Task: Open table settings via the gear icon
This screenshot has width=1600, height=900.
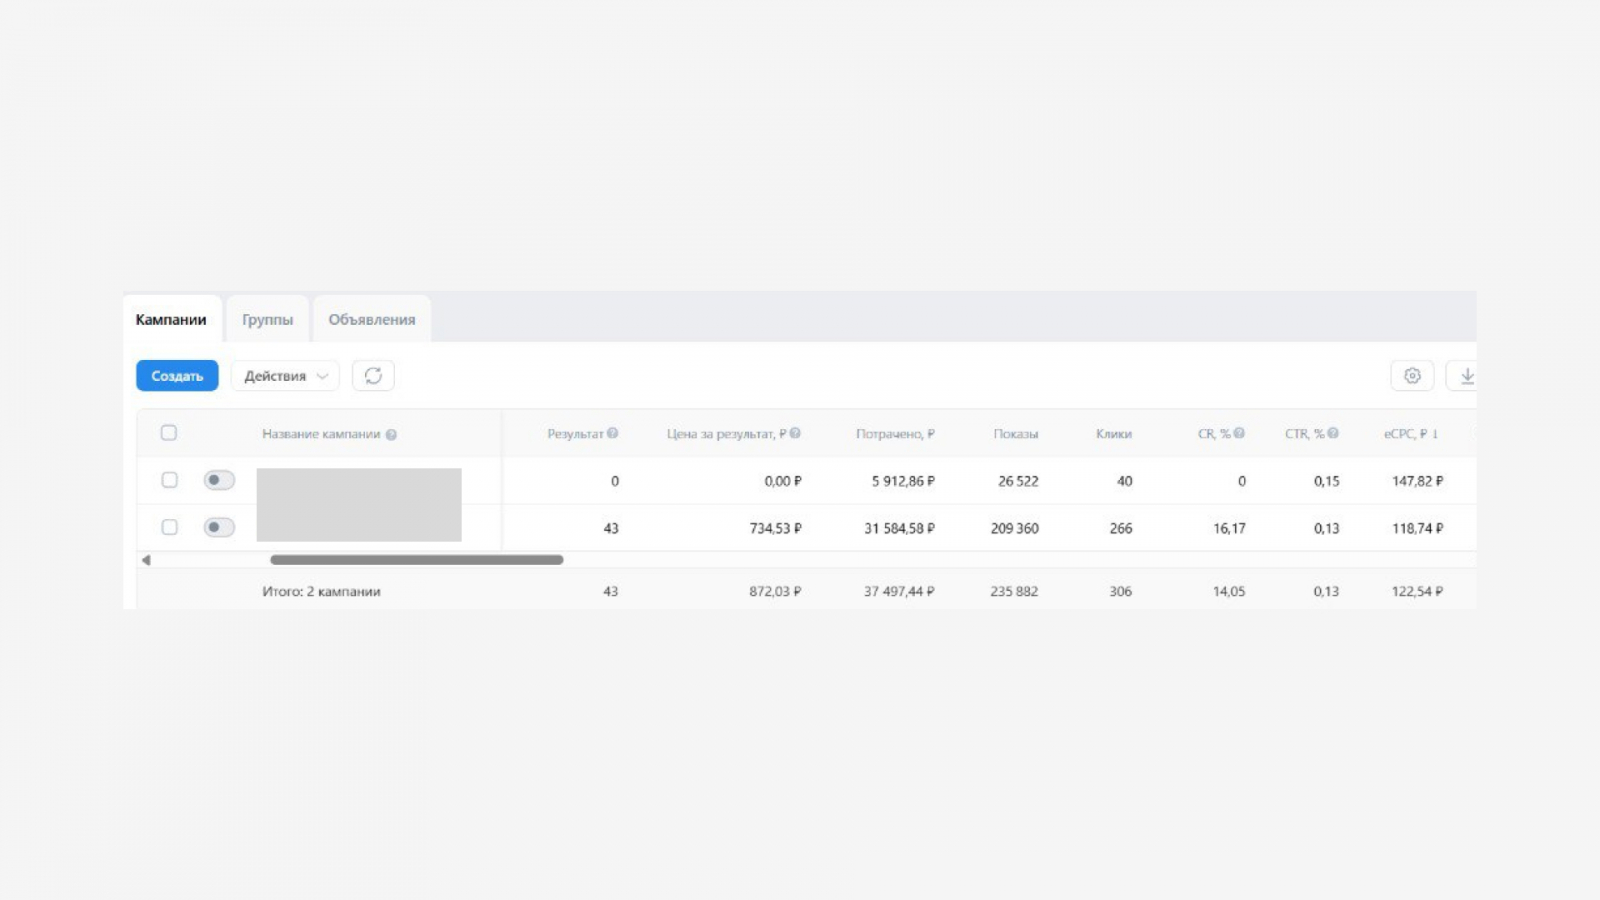Action: pos(1412,376)
